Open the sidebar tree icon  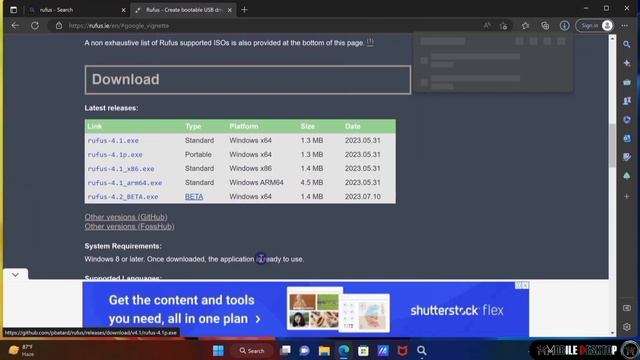[627, 176]
